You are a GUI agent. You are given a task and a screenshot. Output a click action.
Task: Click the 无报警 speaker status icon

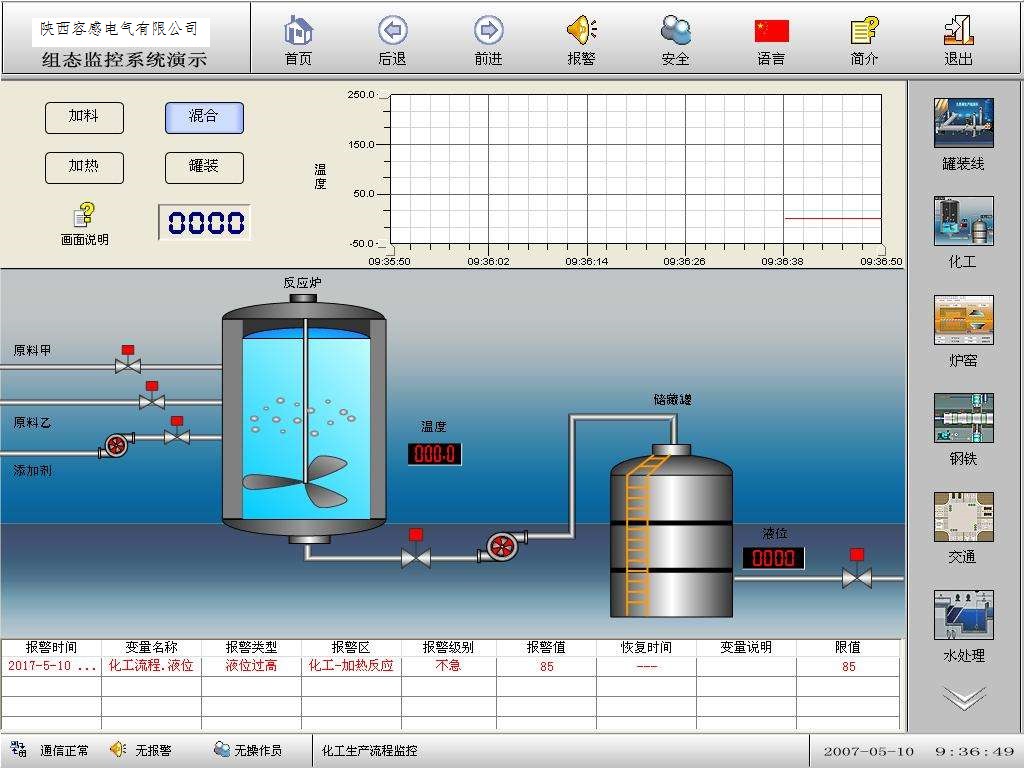tap(118, 749)
